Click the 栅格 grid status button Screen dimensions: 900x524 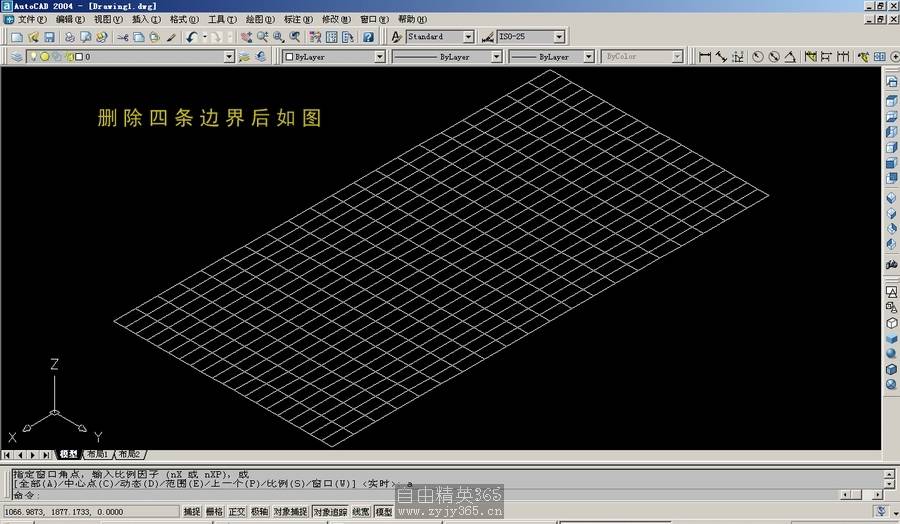[x=214, y=511]
